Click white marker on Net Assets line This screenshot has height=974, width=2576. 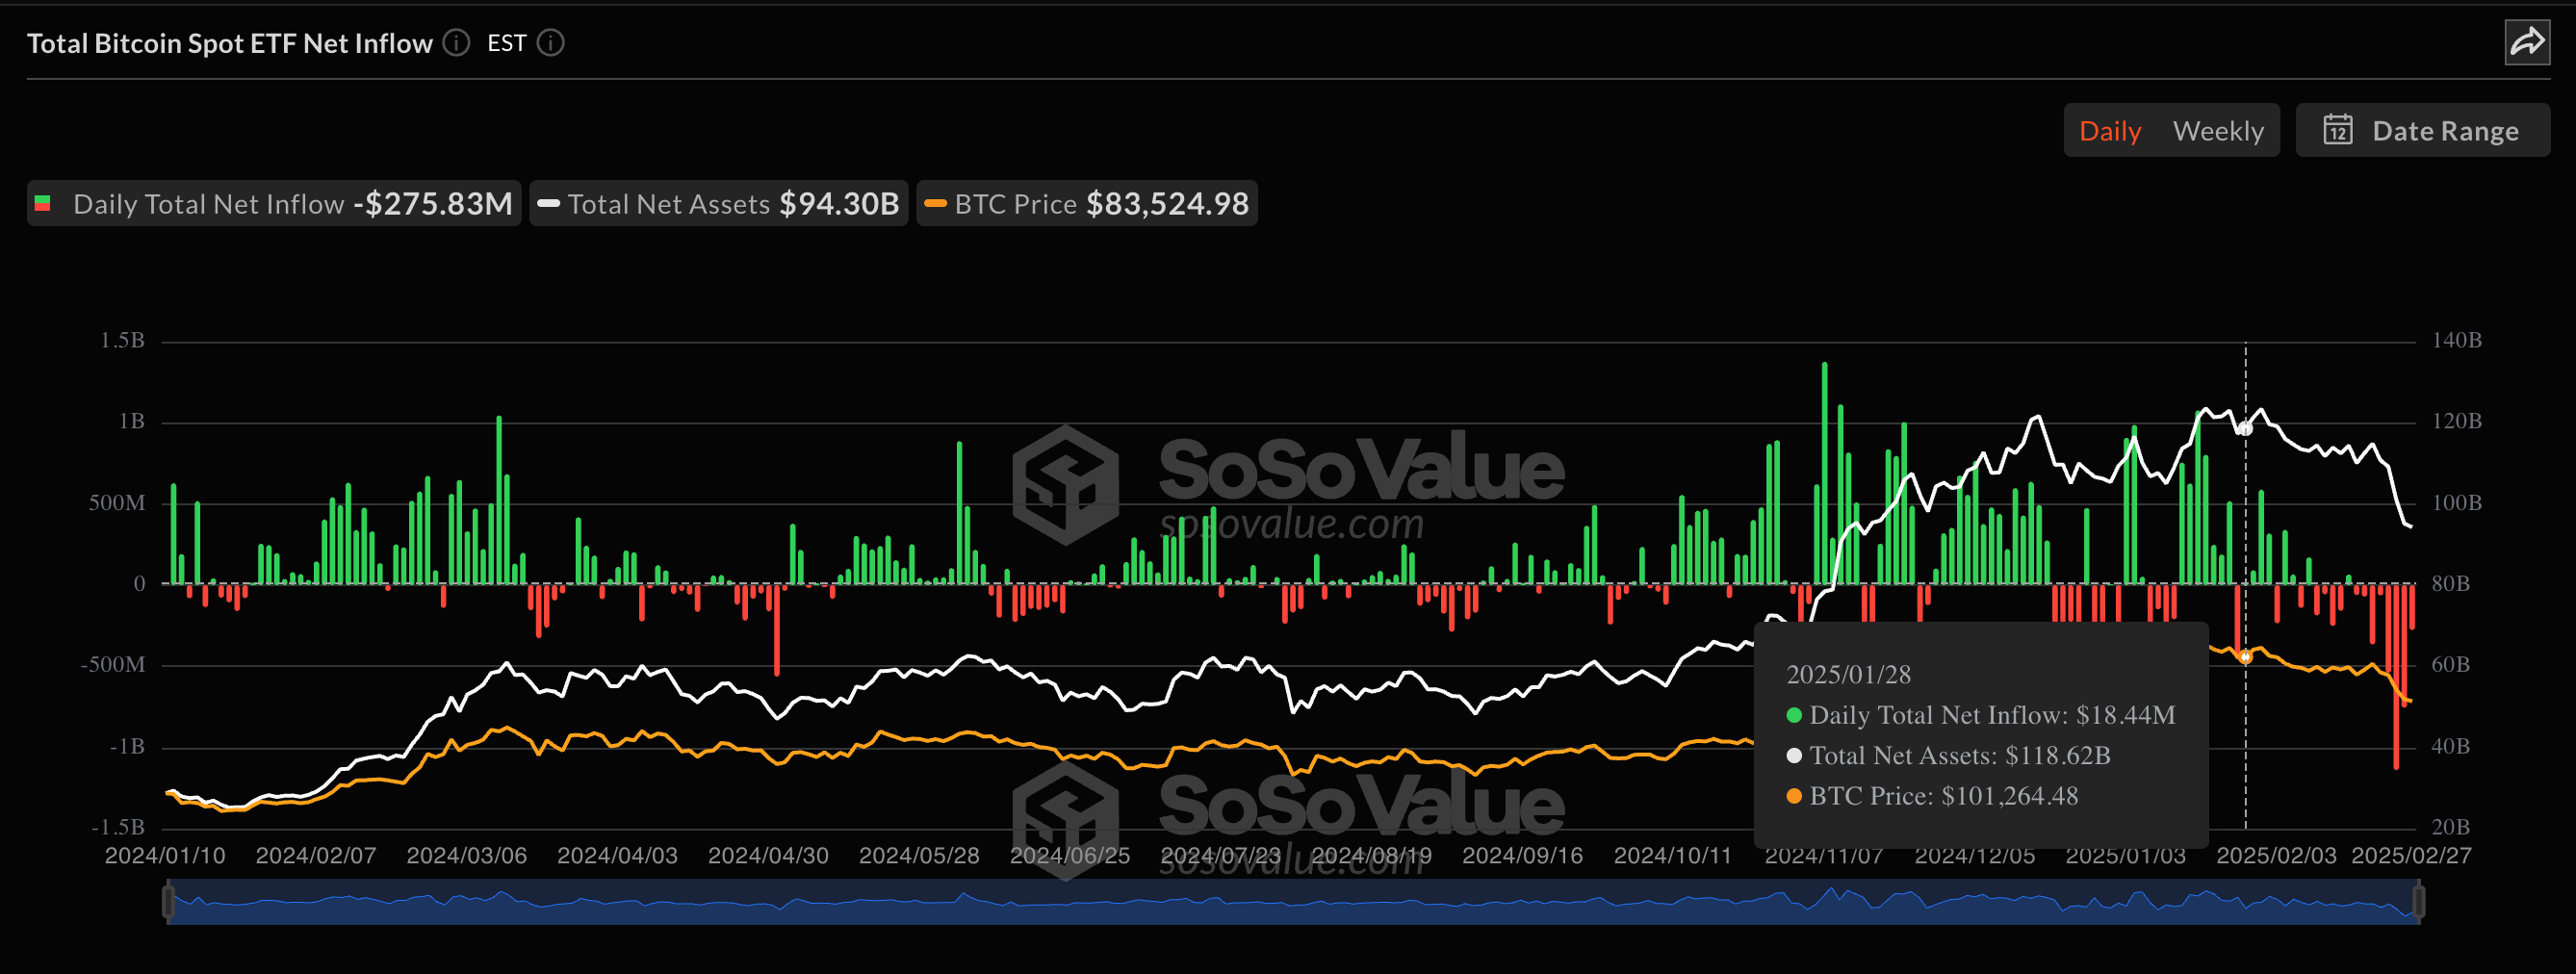pyautogui.click(x=2245, y=428)
